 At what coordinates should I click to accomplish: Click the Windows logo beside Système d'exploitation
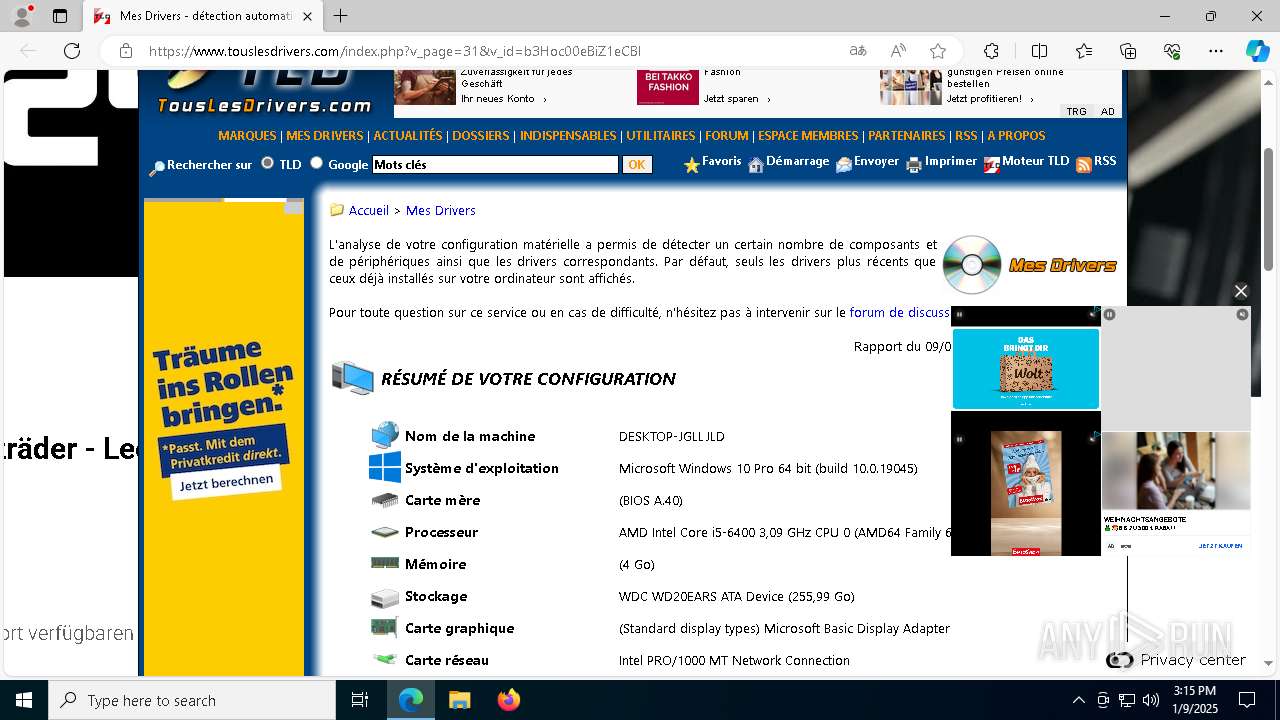pyautogui.click(x=385, y=467)
